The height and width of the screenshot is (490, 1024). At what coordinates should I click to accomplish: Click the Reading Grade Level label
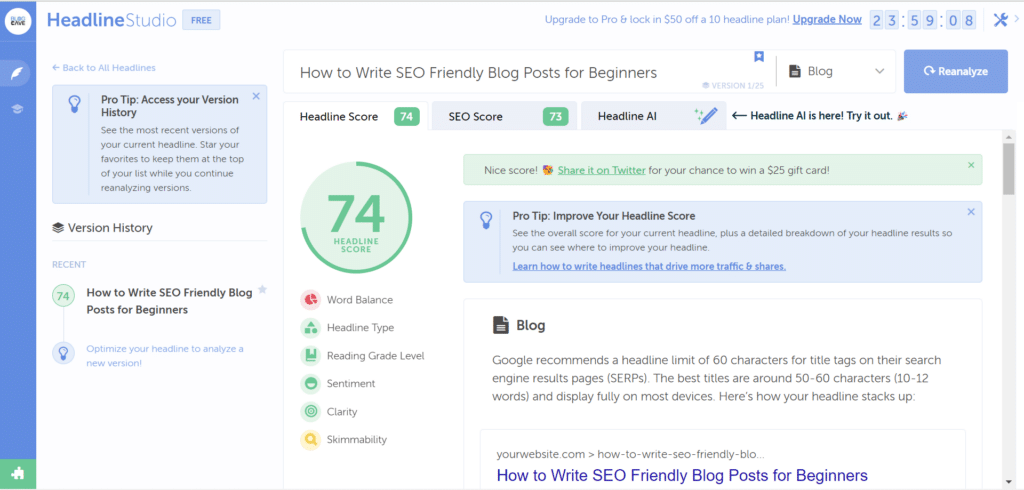click(376, 356)
